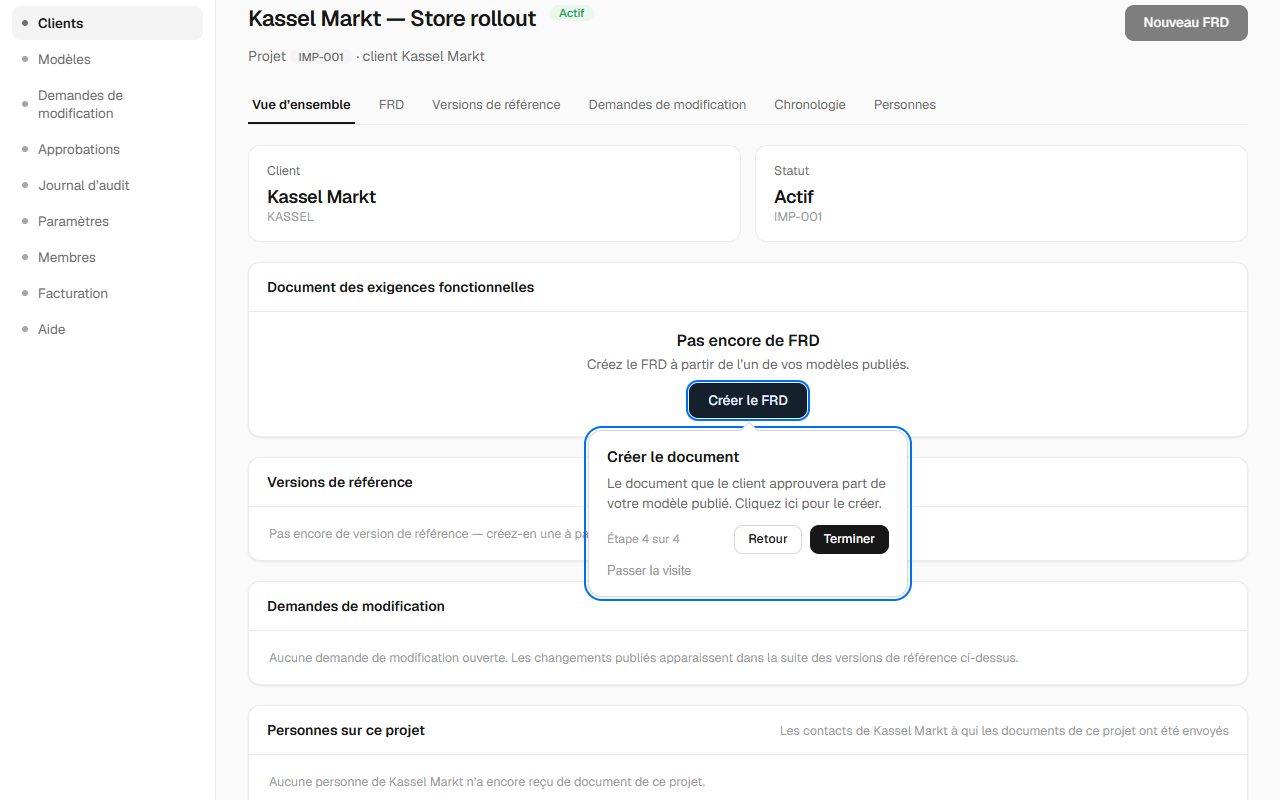Click 'Kassel Markt — Store rollout' page title
The width and height of the screenshot is (1280, 800).
coord(392,18)
